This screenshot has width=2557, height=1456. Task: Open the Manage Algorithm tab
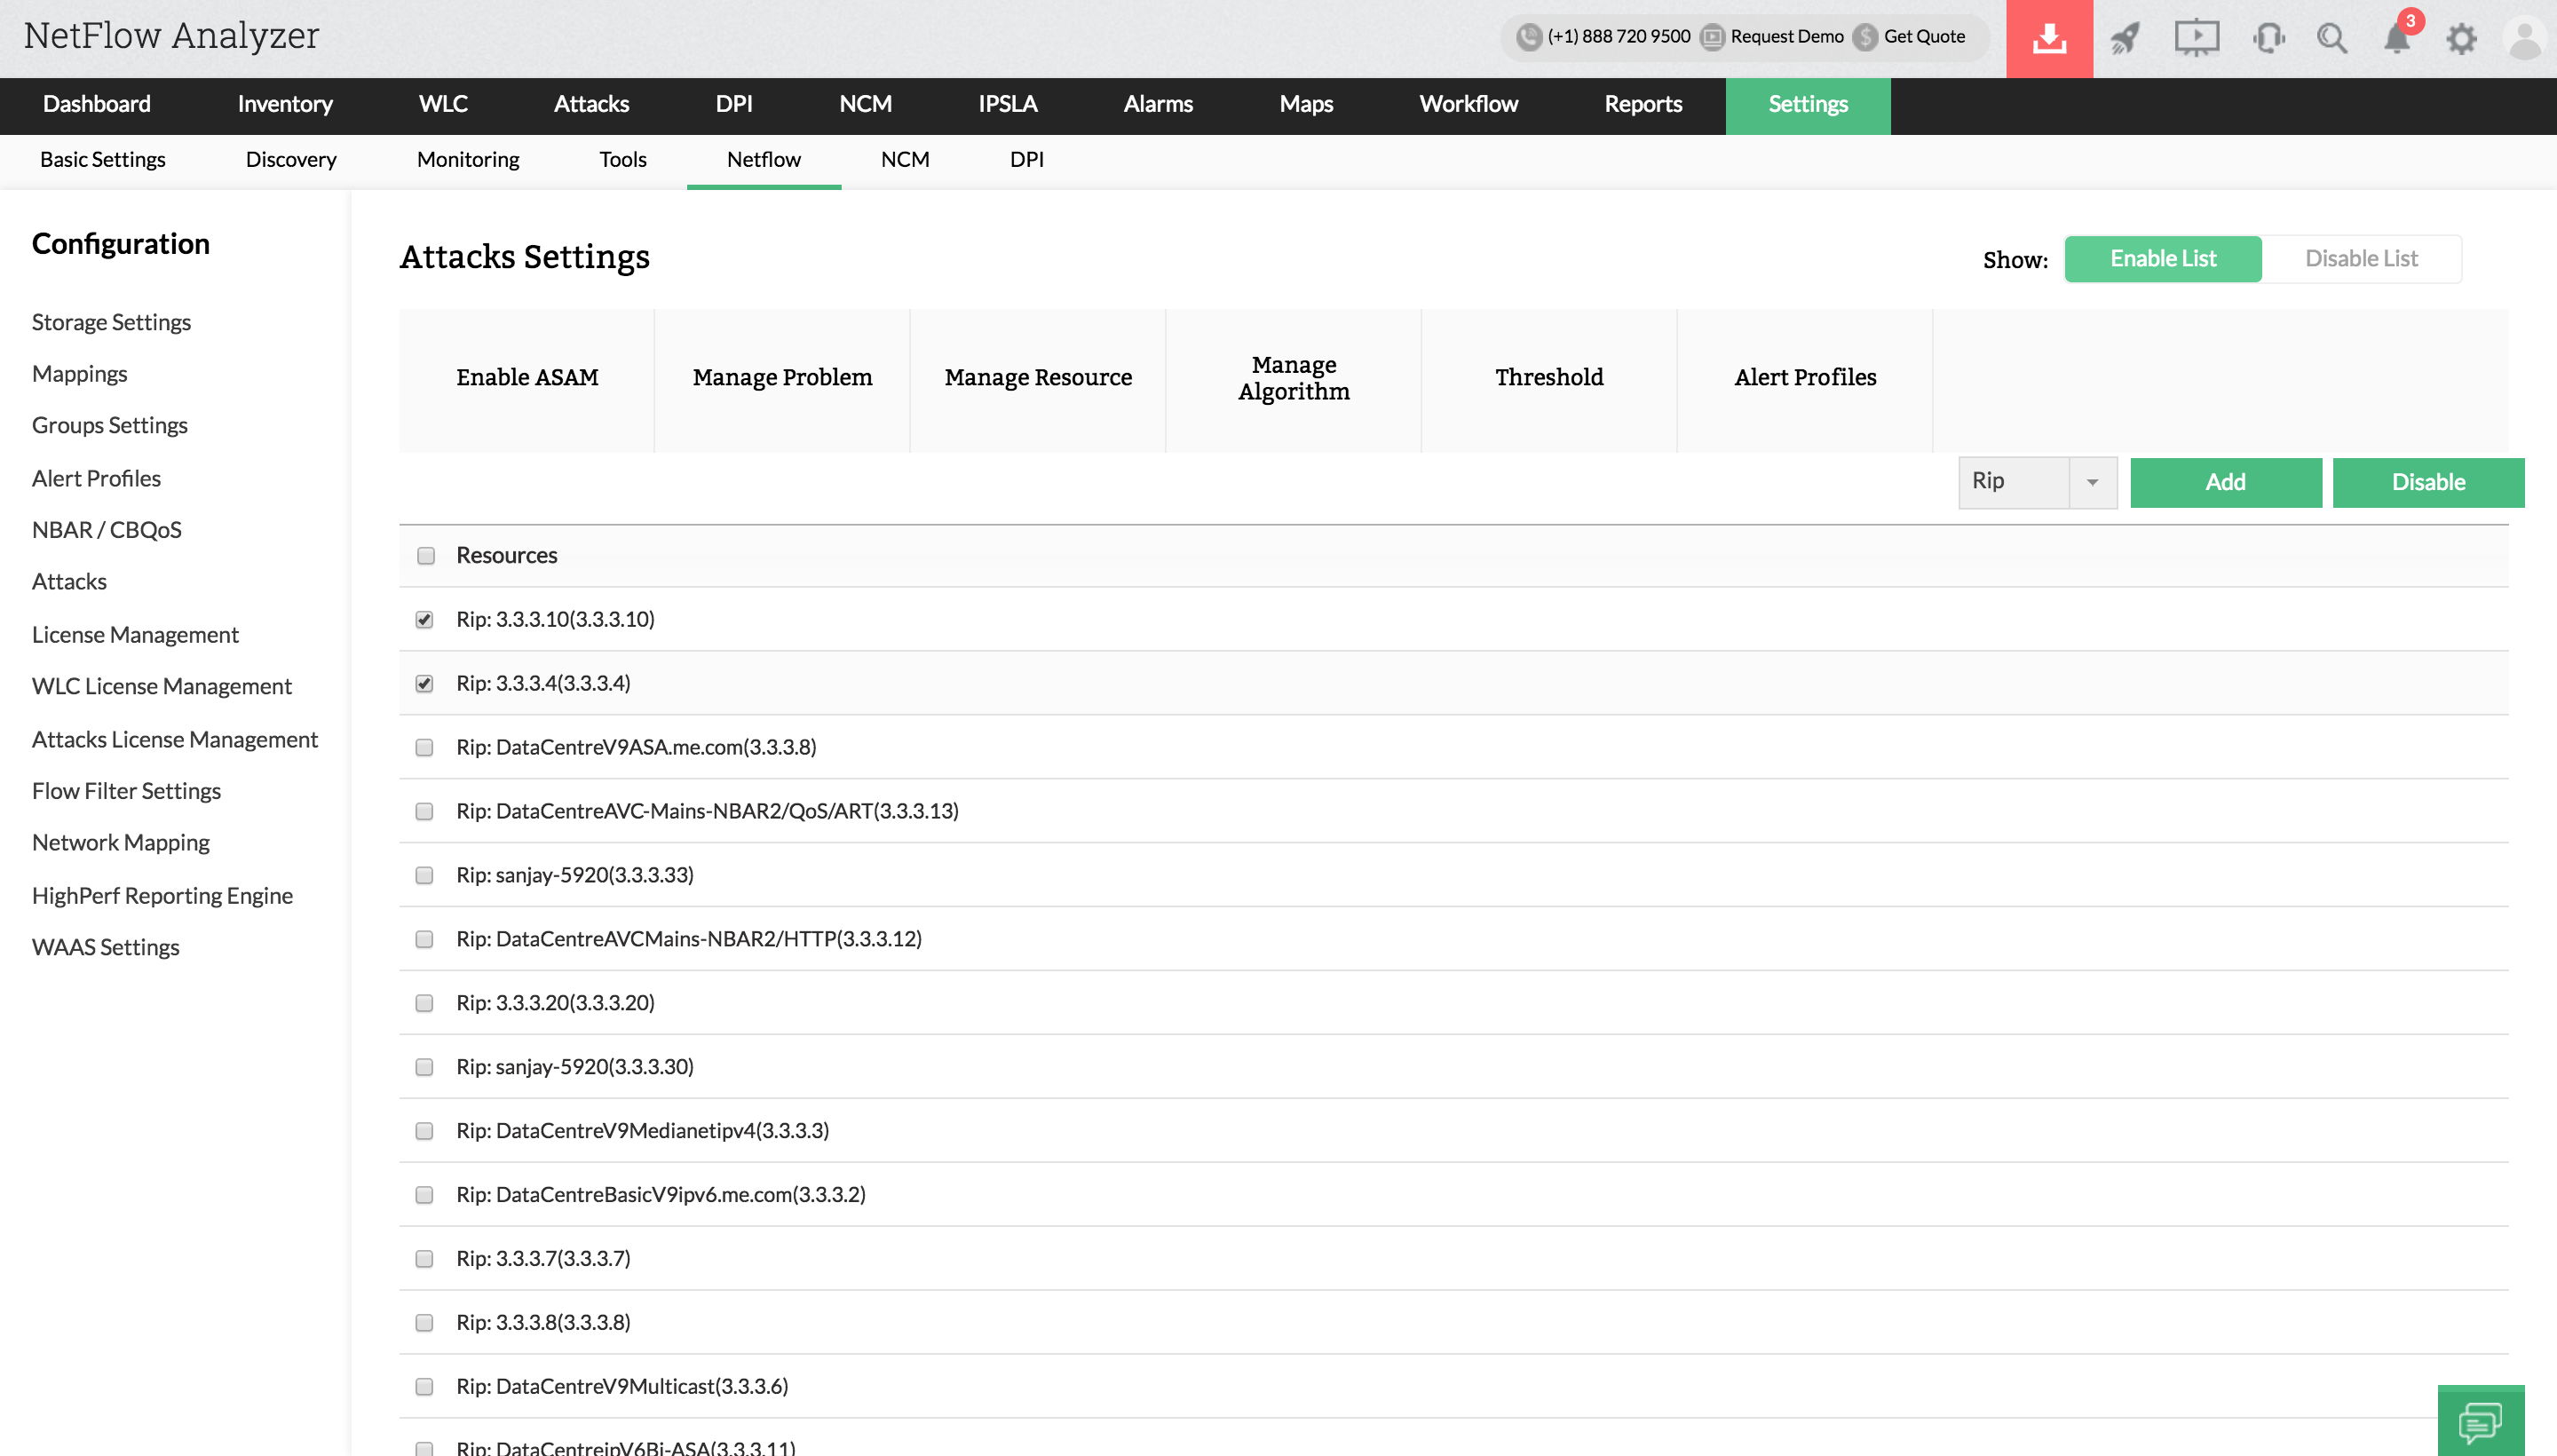point(1293,378)
